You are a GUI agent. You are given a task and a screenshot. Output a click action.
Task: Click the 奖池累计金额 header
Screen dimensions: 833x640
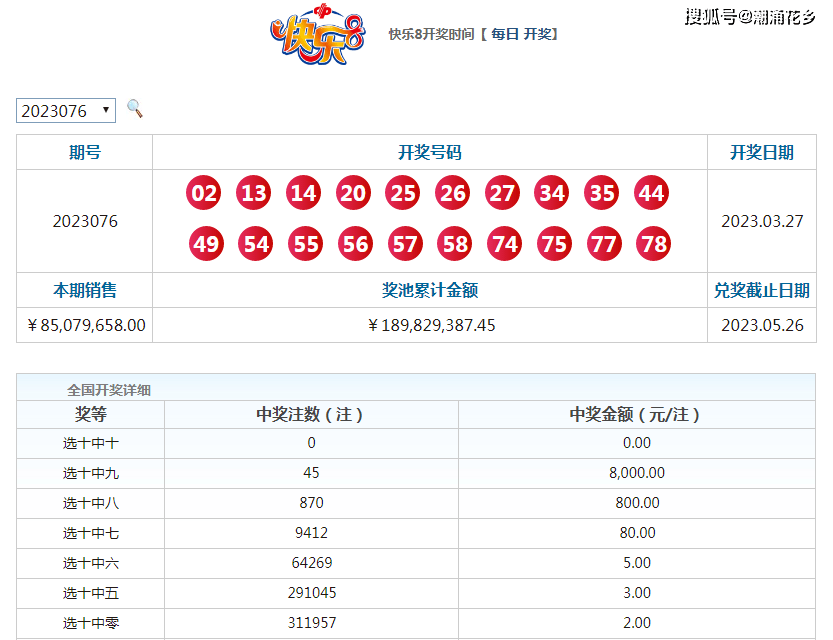pyautogui.click(x=430, y=290)
